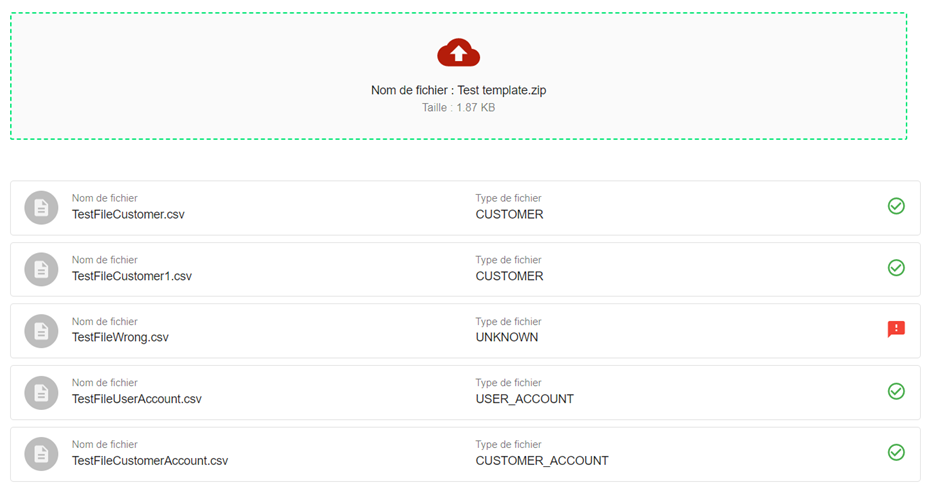
Task: Click the file icon beside TestFileWrong.csv
Action: click(x=41, y=331)
